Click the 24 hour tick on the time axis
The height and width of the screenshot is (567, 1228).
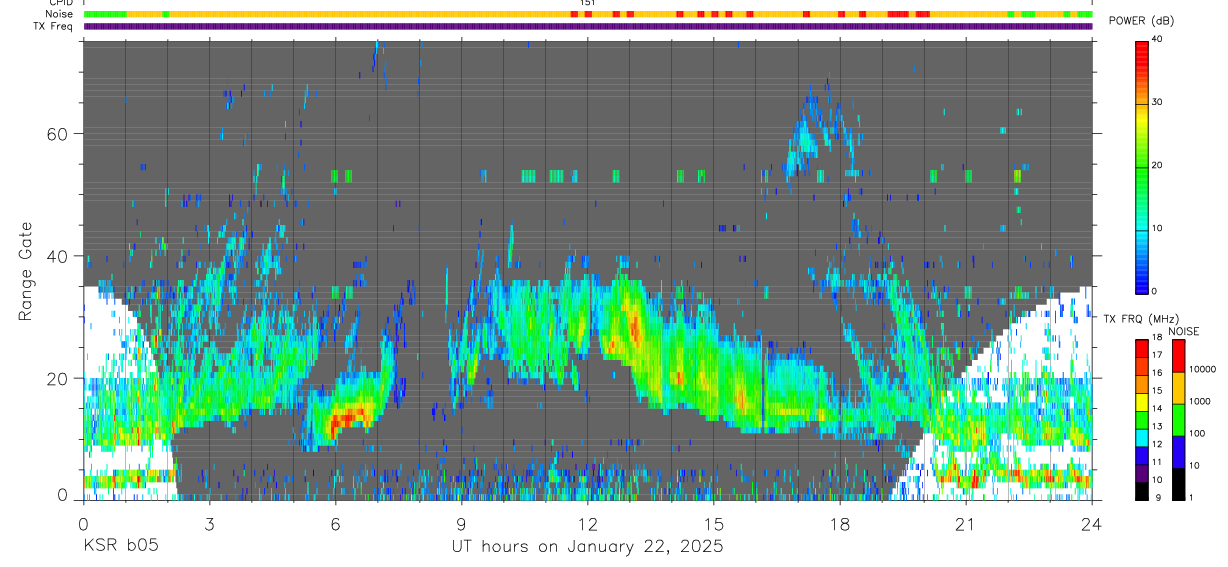point(1091,524)
